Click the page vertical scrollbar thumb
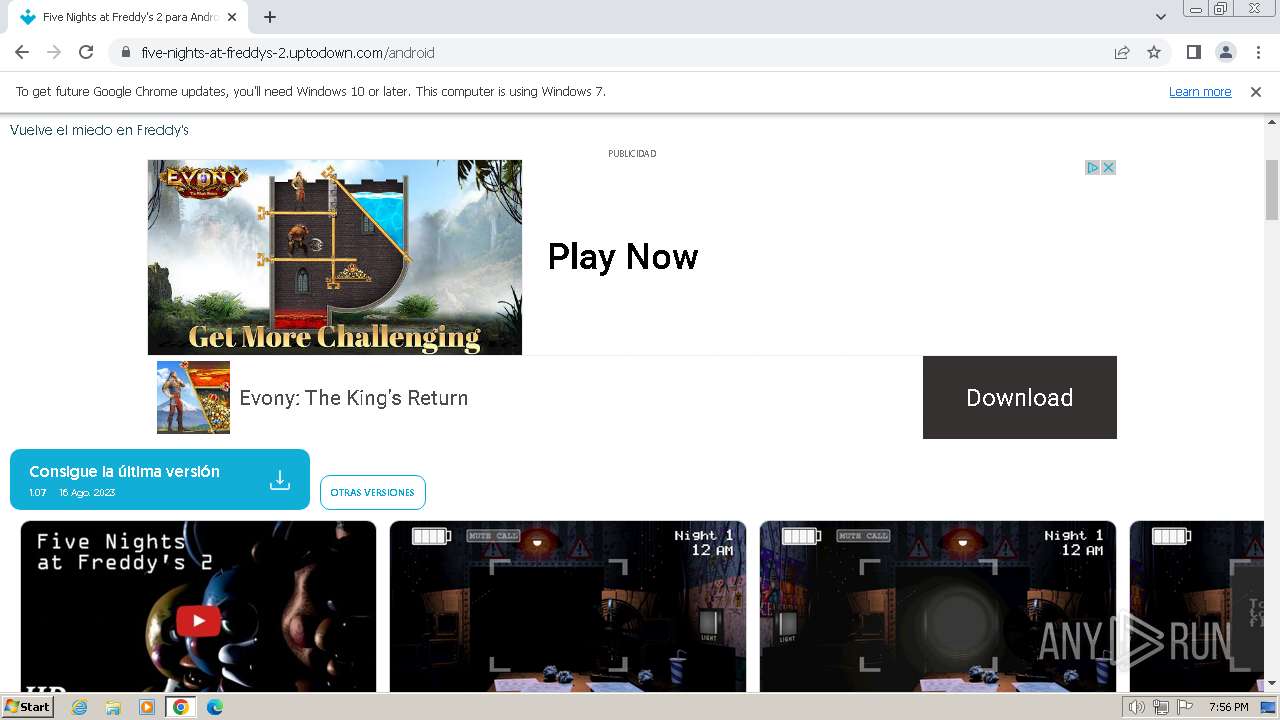The image size is (1280, 720). 1272,189
